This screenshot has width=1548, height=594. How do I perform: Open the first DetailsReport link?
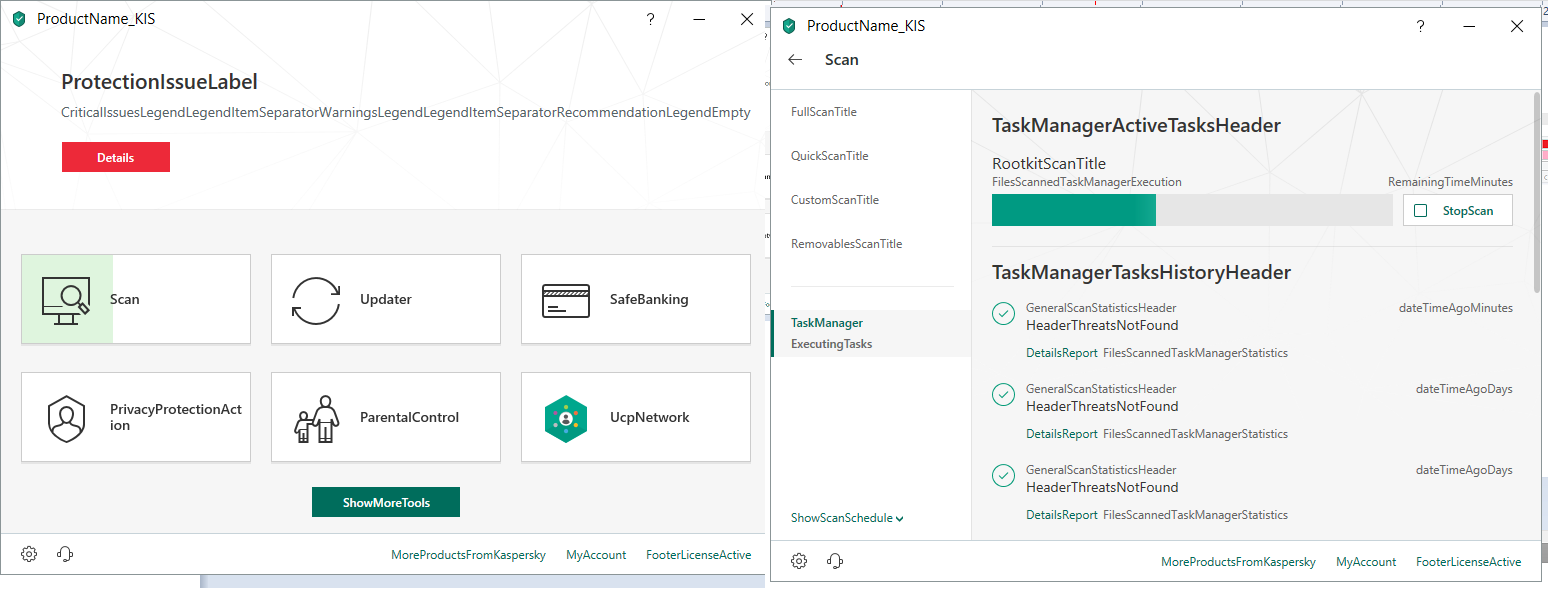point(1061,353)
